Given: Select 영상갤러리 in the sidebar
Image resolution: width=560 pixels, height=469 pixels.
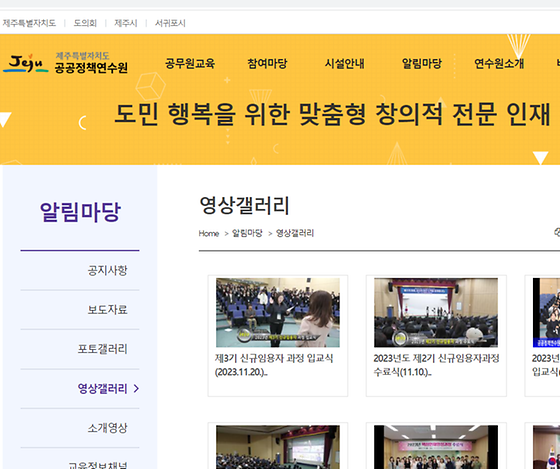Looking at the screenshot, I should (x=102, y=388).
